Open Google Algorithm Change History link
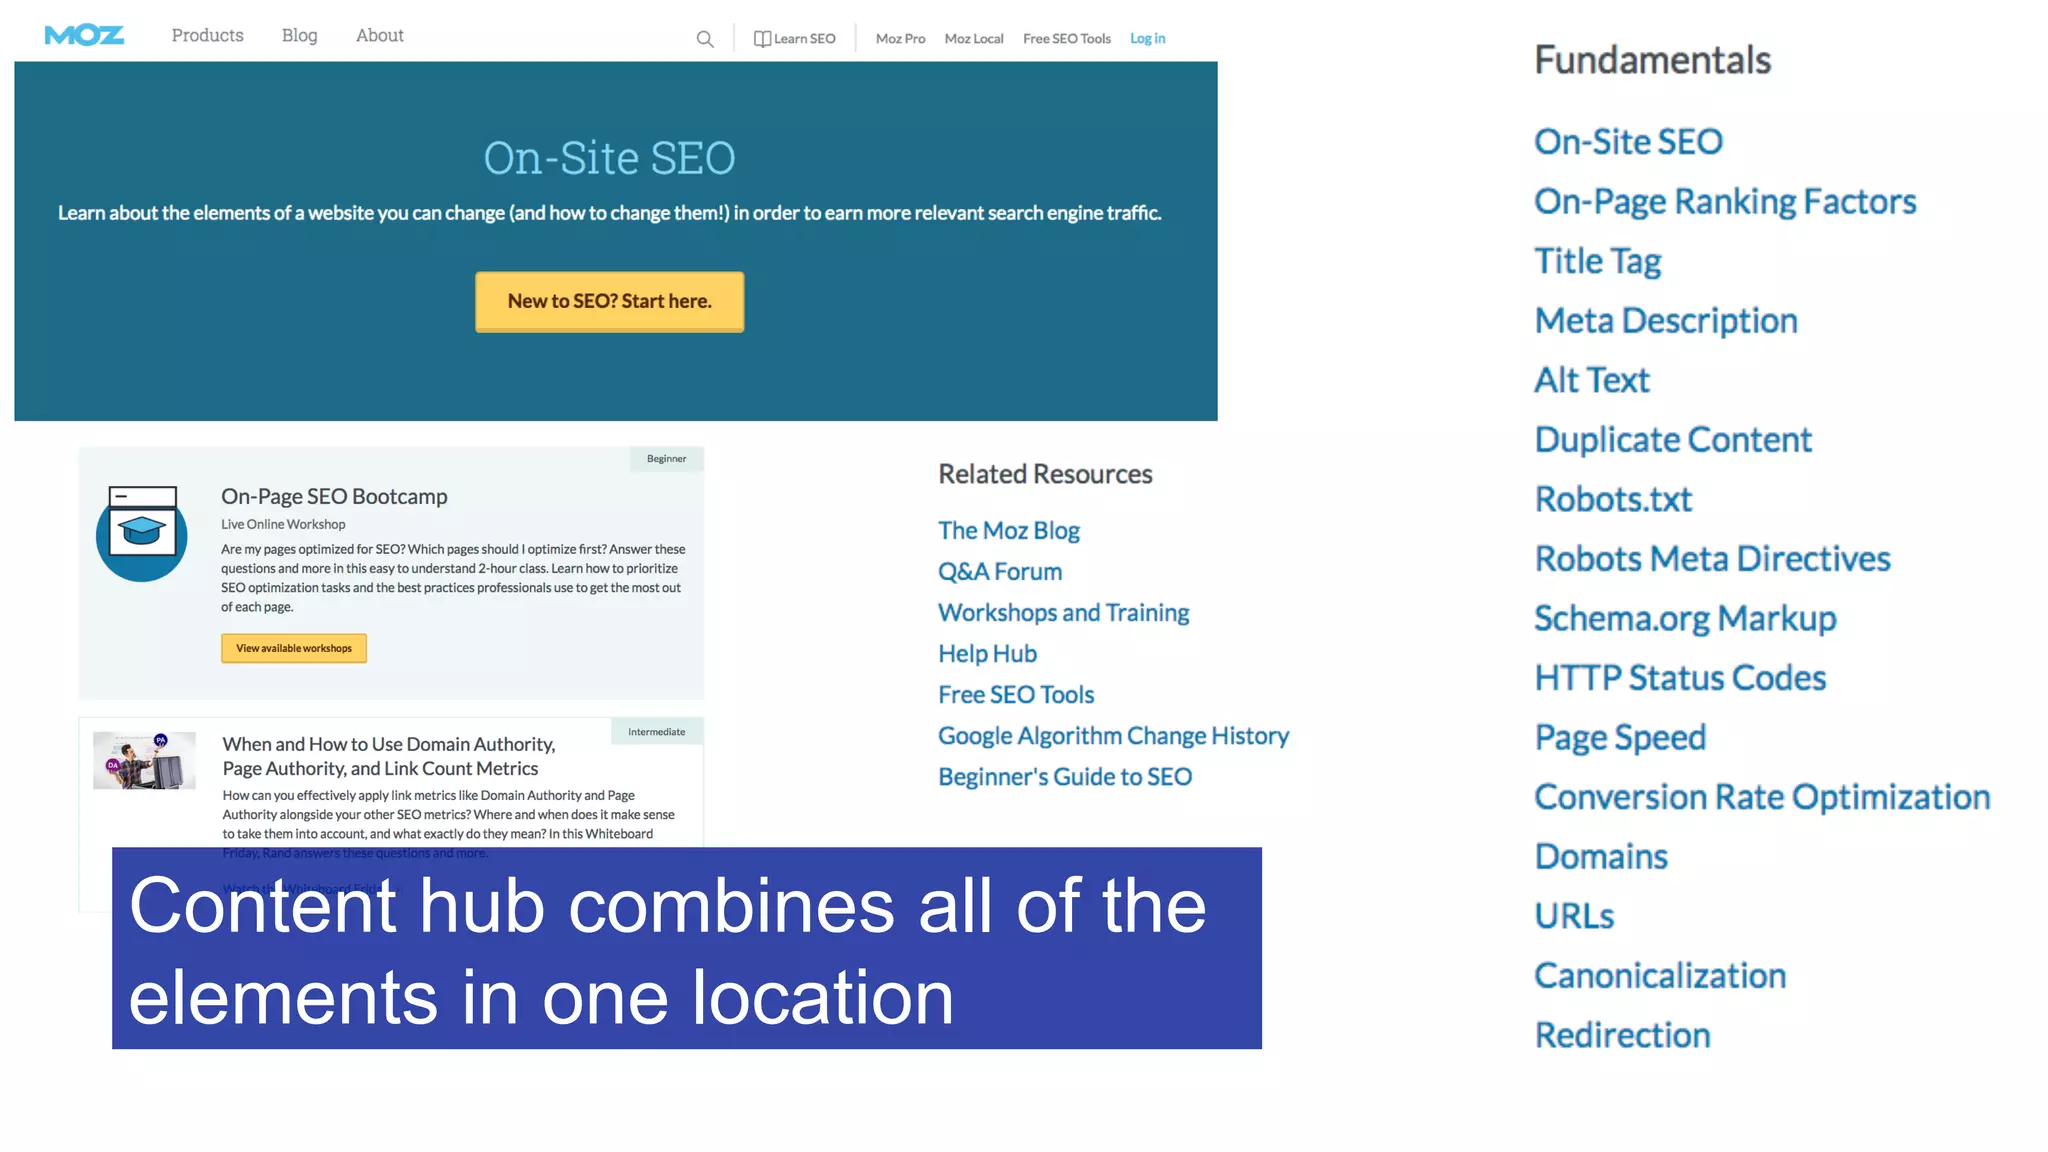 click(x=1113, y=736)
